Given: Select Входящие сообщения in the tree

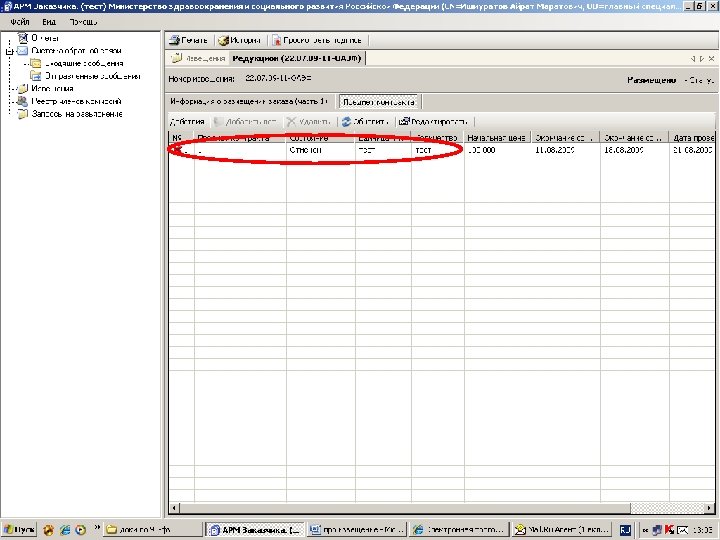Looking at the screenshot, I should (x=84, y=63).
